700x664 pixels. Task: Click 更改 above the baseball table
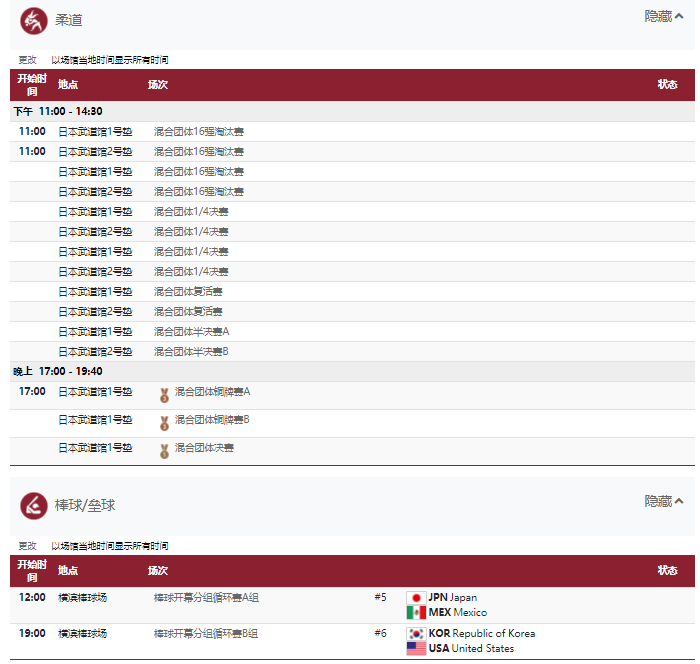pyautogui.click(x=28, y=546)
